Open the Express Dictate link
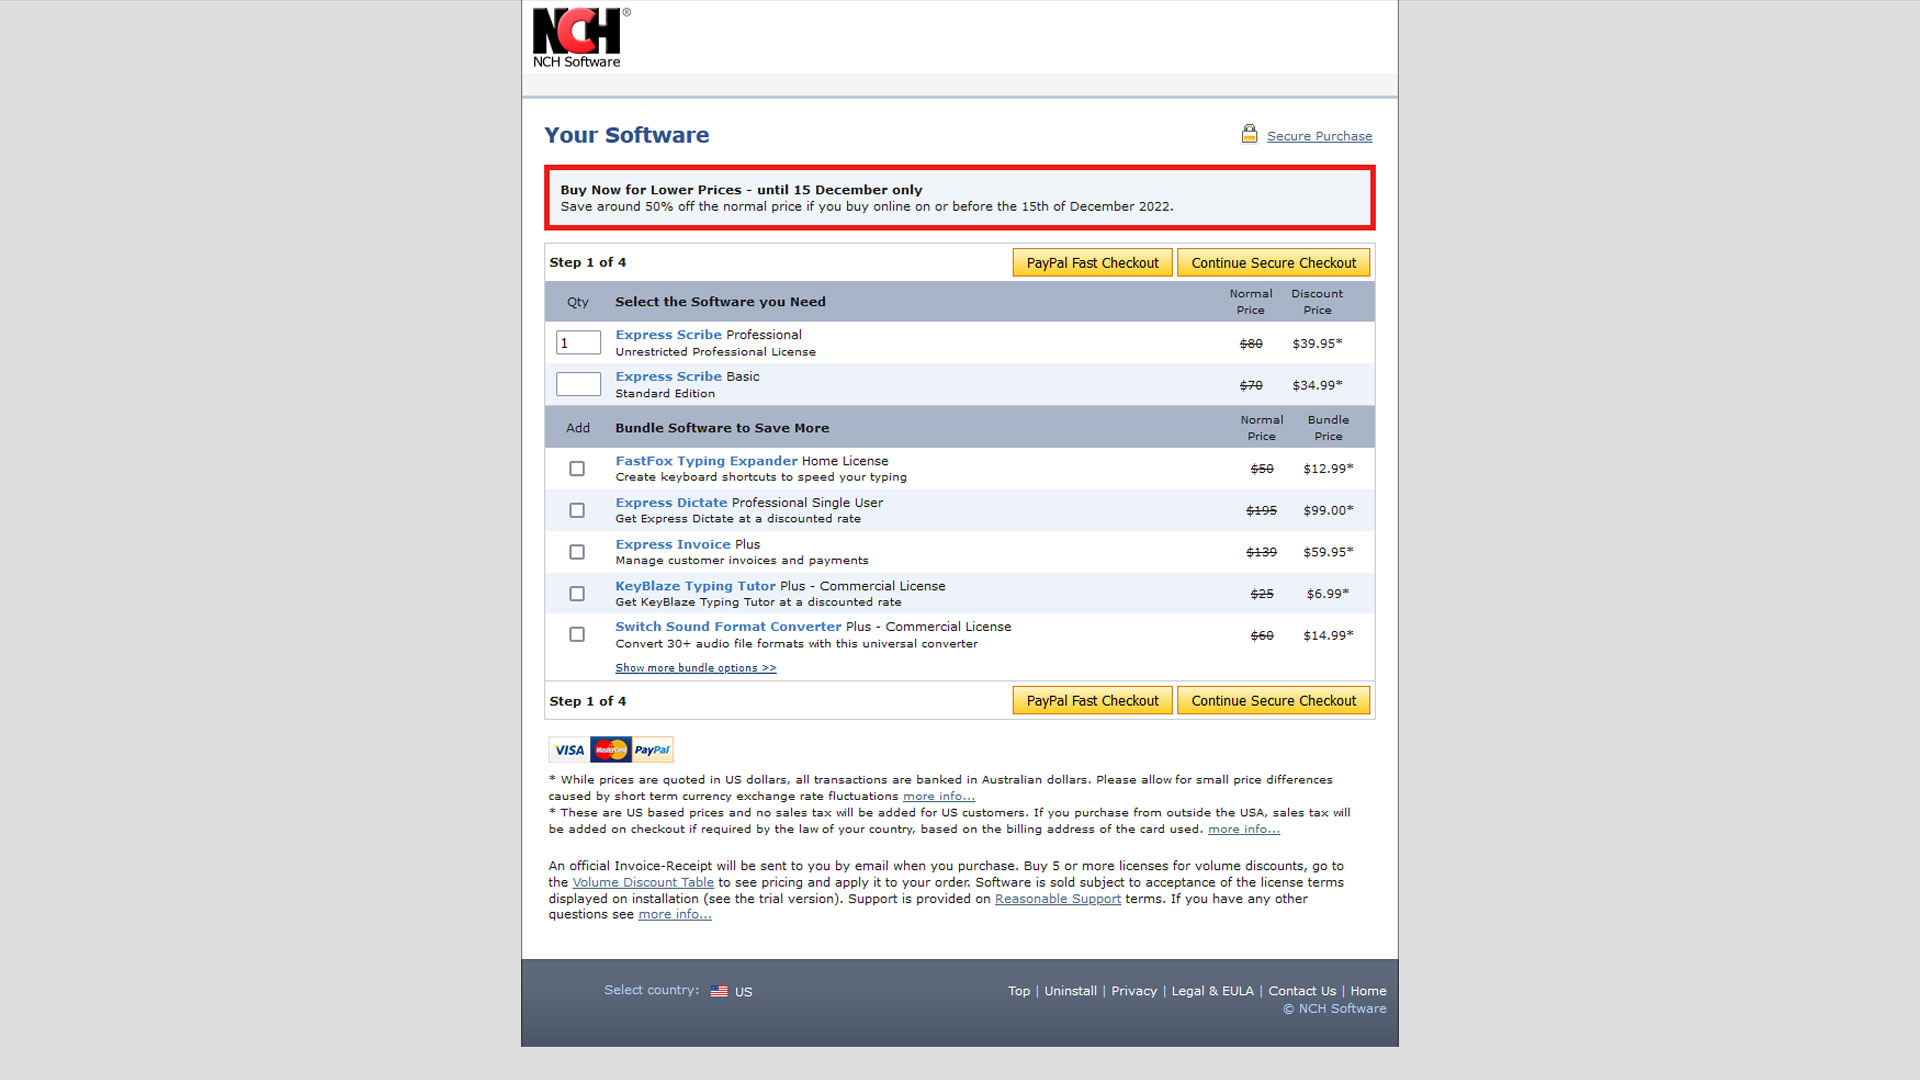This screenshot has width=1920, height=1080. (671, 503)
